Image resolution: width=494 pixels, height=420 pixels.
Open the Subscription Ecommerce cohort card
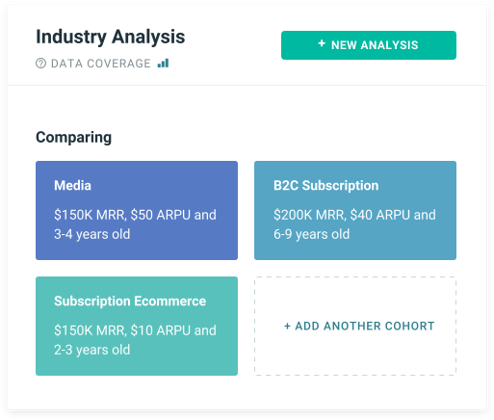click(137, 326)
